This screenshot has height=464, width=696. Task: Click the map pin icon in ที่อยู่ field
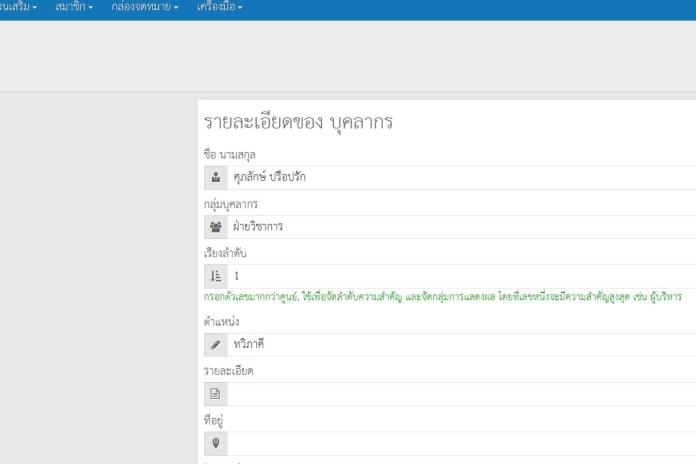[x=215, y=443]
